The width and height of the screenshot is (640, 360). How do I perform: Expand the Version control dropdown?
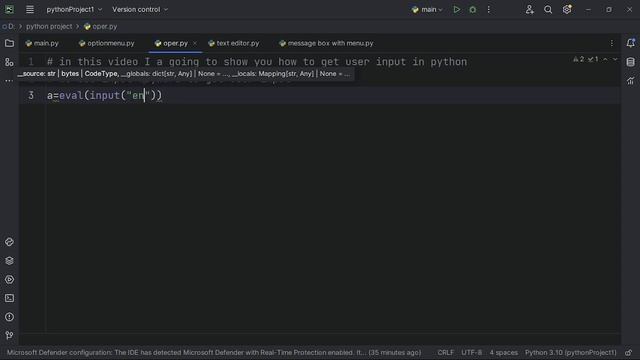pos(140,9)
